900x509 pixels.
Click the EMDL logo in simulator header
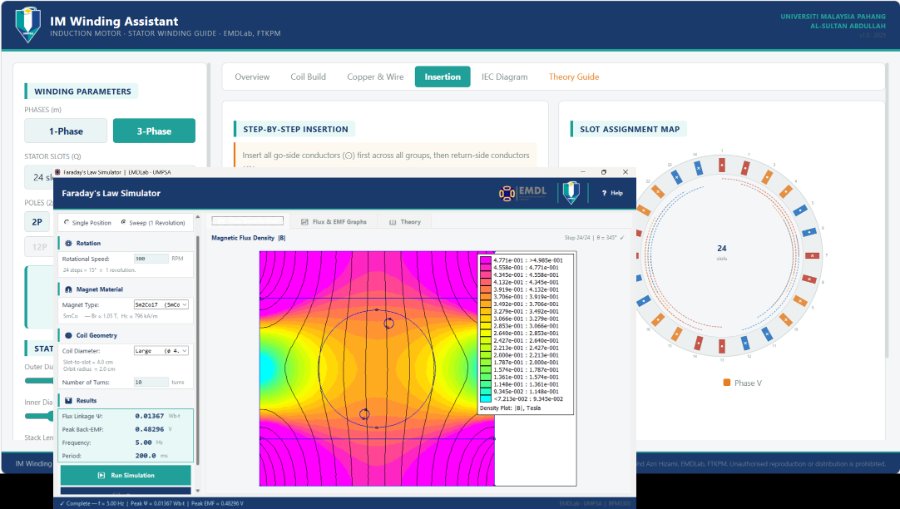click(523, 193)
